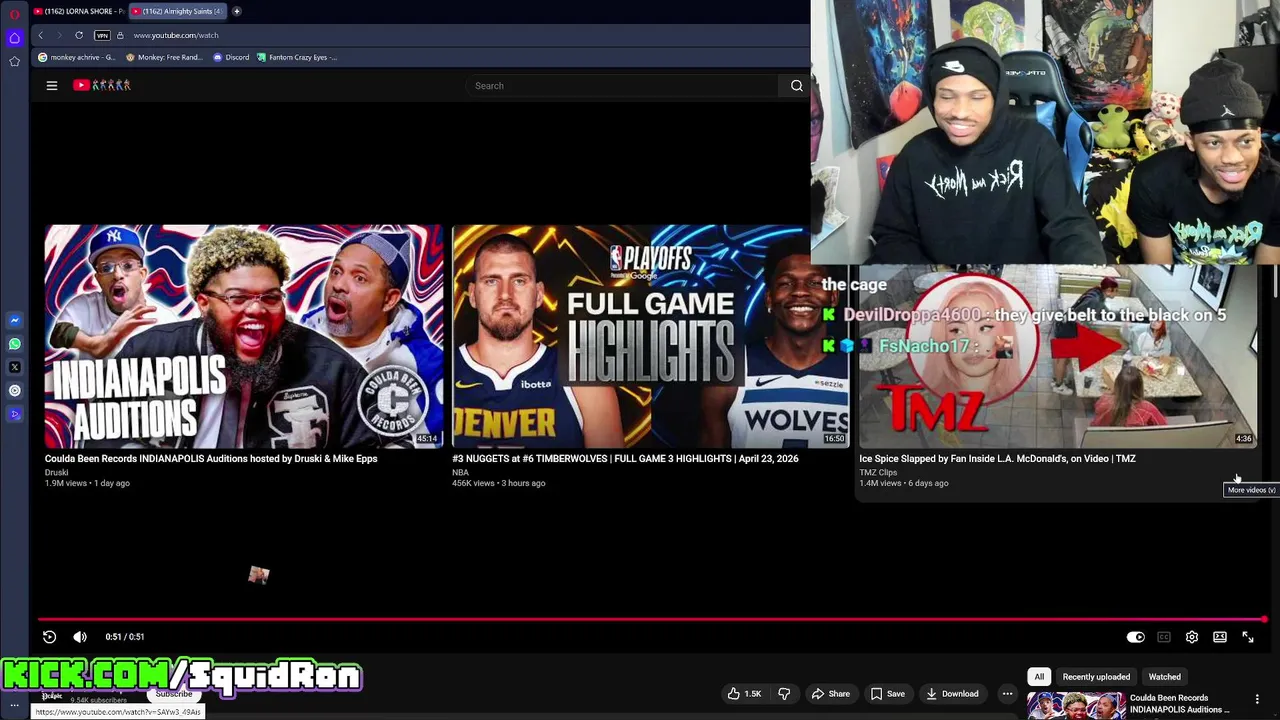Enter full screen mode
1280x720 pixels.
1248,637
